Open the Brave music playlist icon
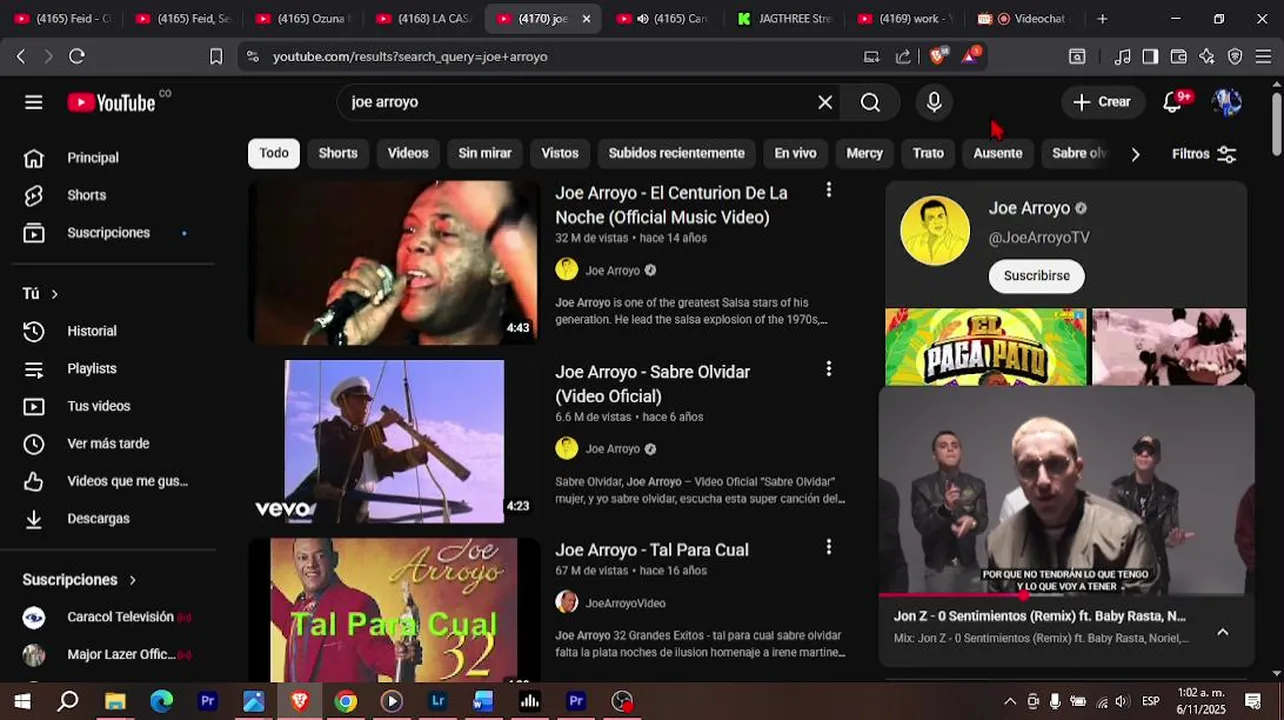This screenshot has width=1284, height=720. pyautogui.click(x=1123, y=57)
